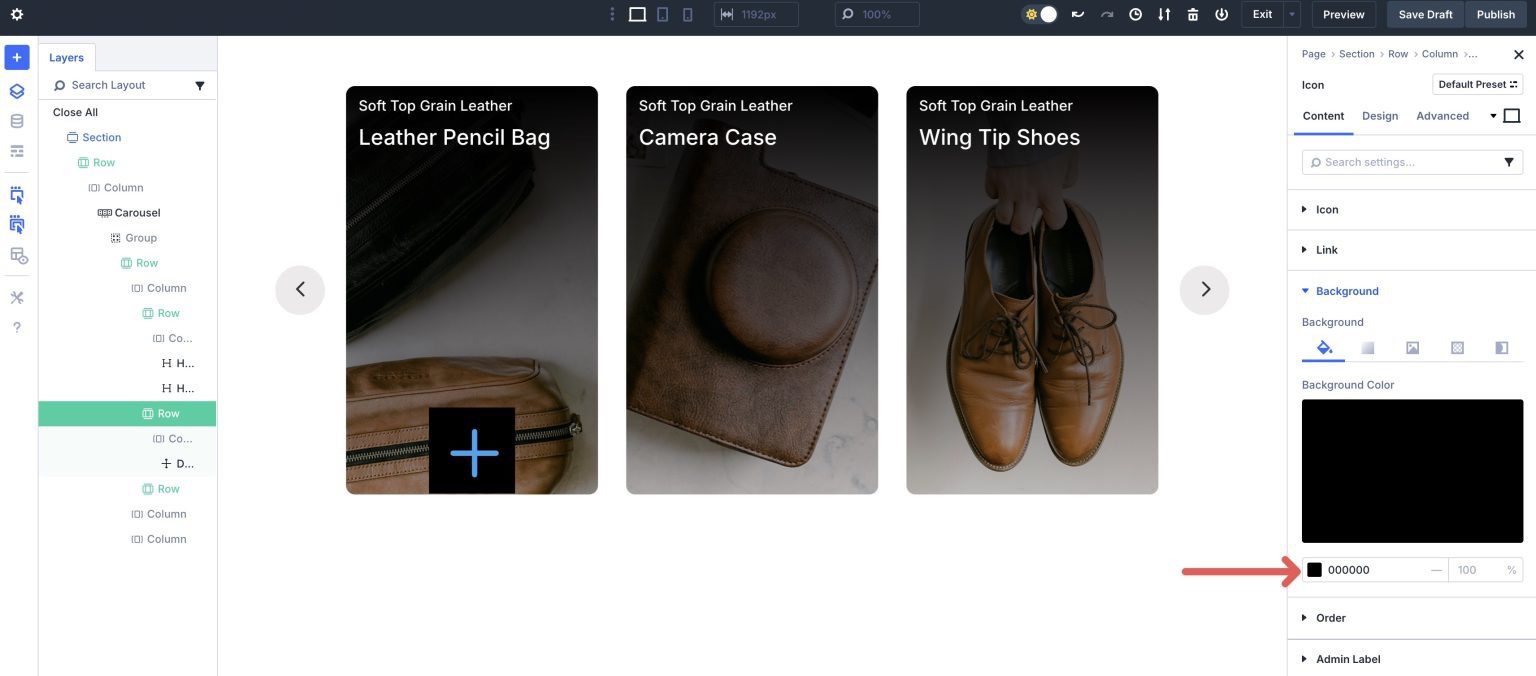
Task: Open the Layers panel icon in the sidebar
Action: (x=16, y=90)
